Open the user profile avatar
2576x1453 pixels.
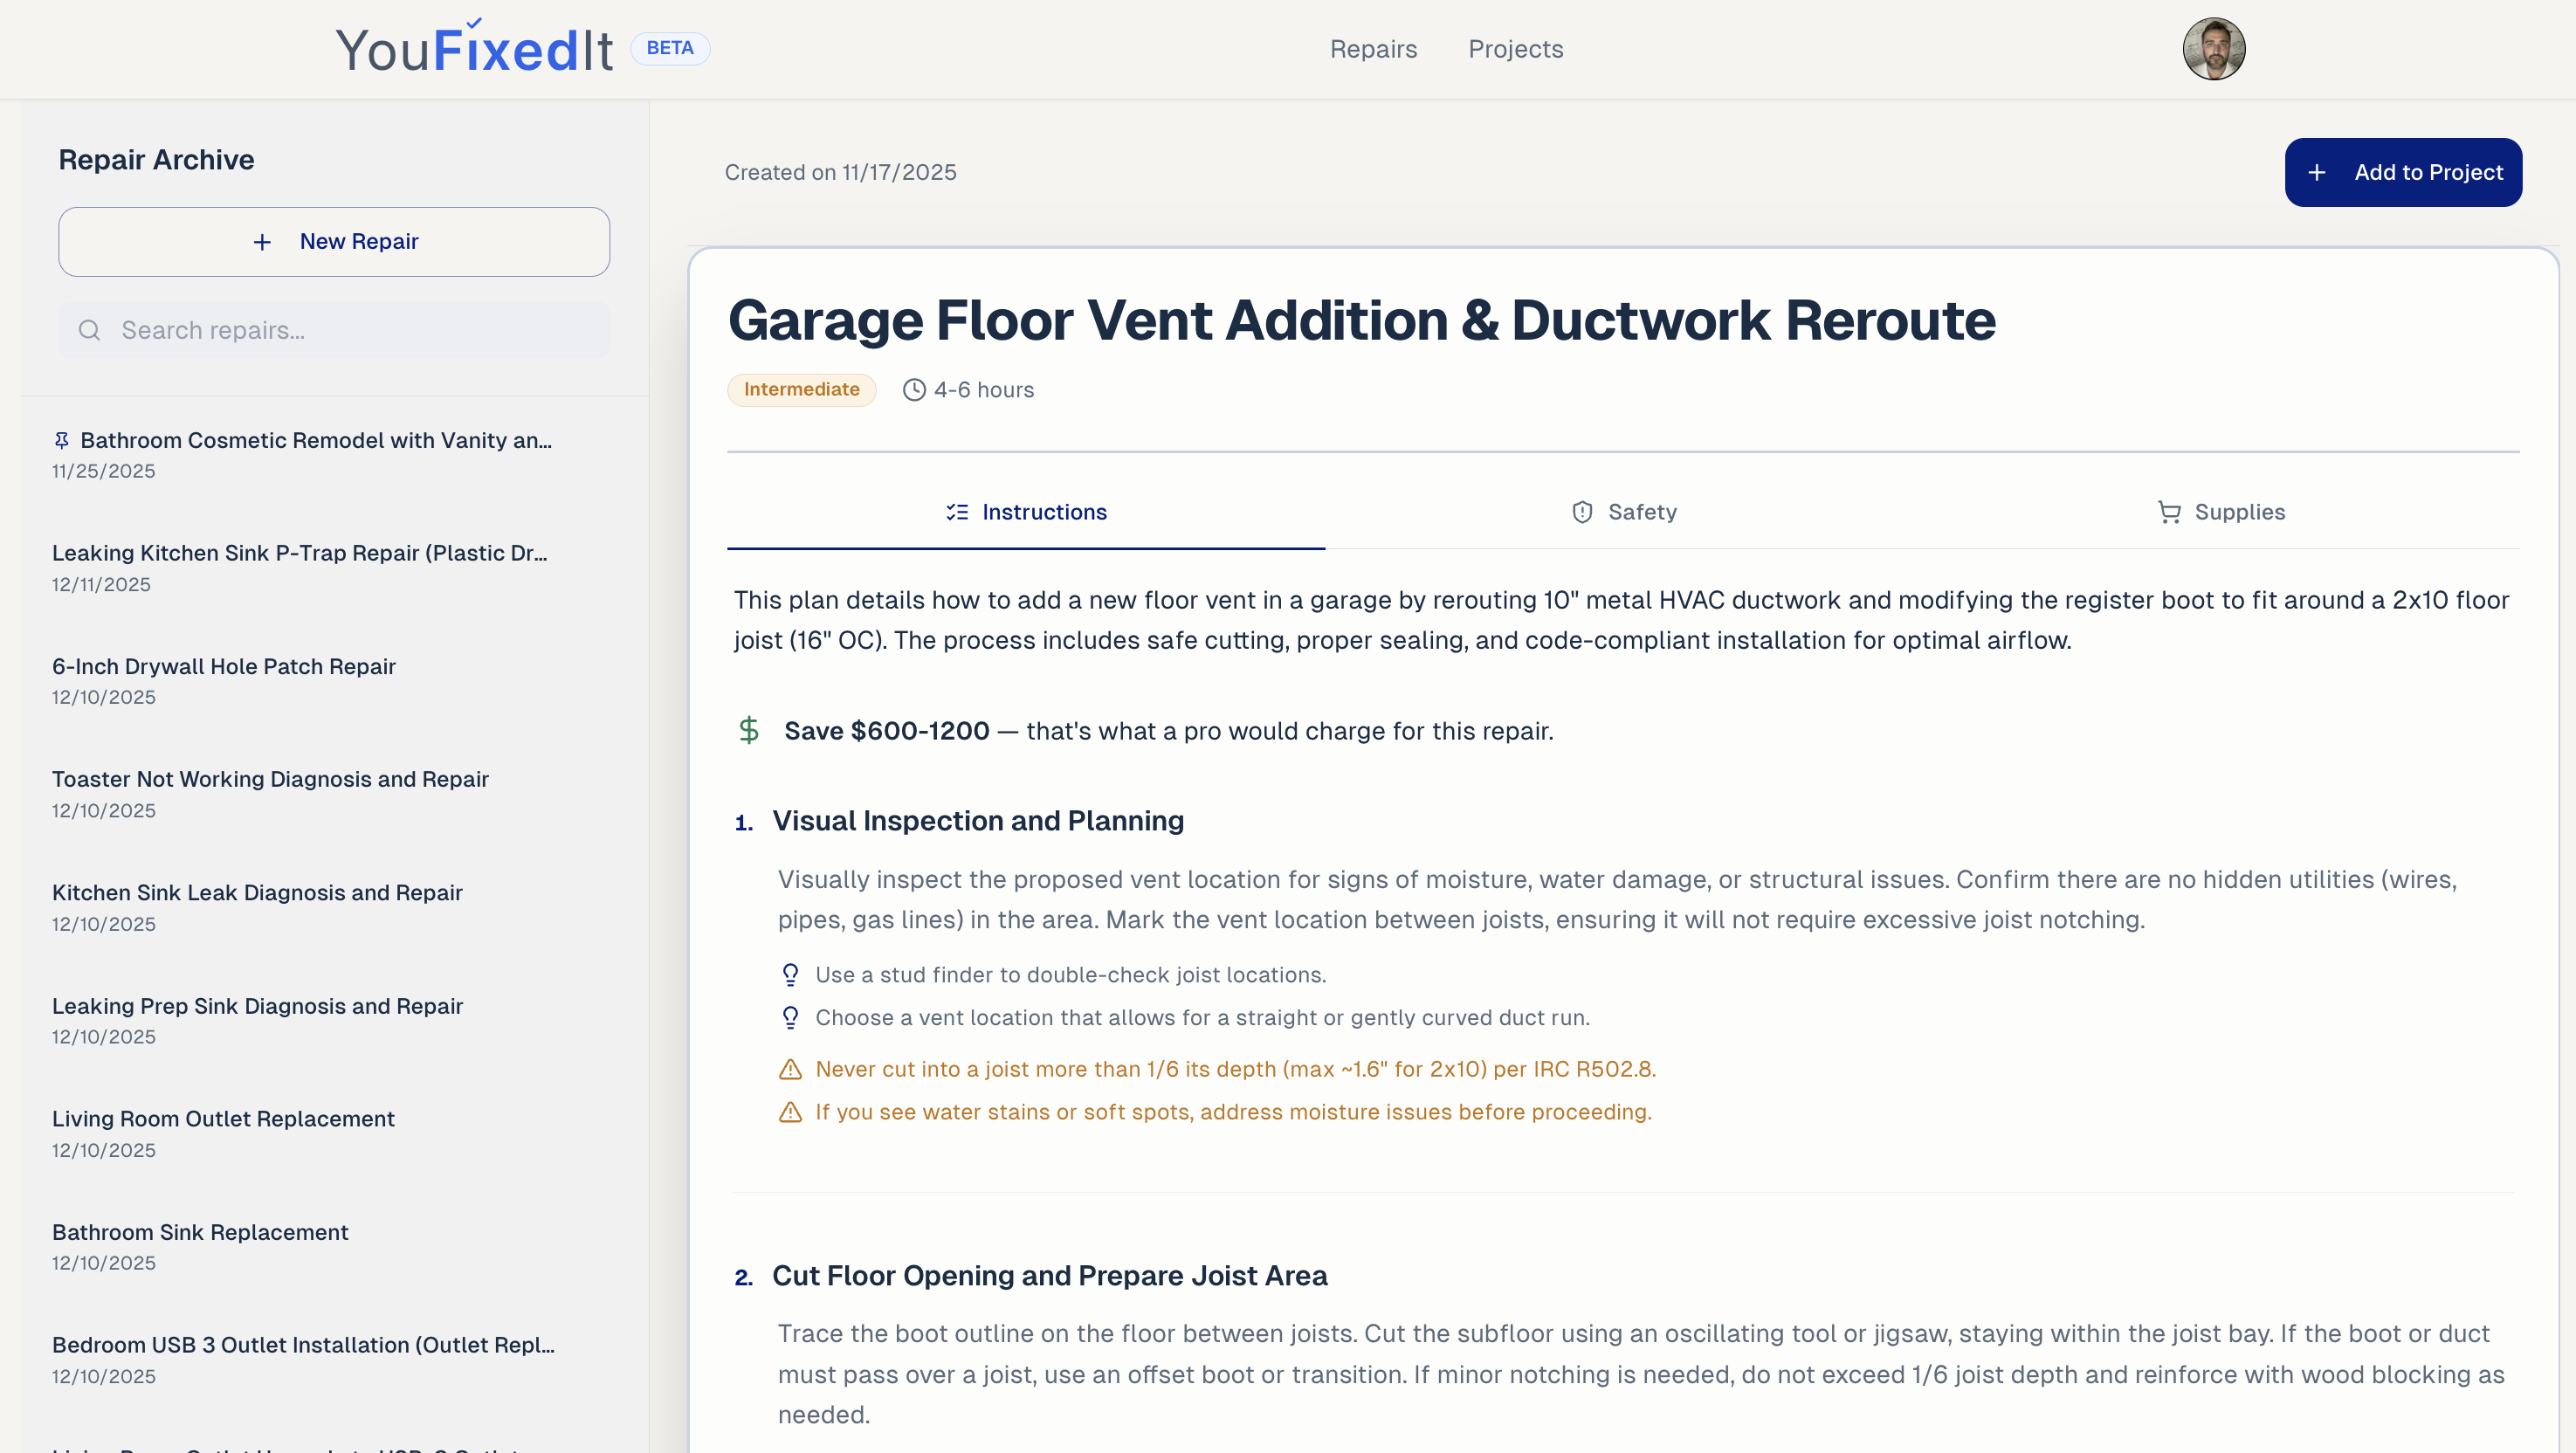pyautogui.click(x=2213, y=48)
